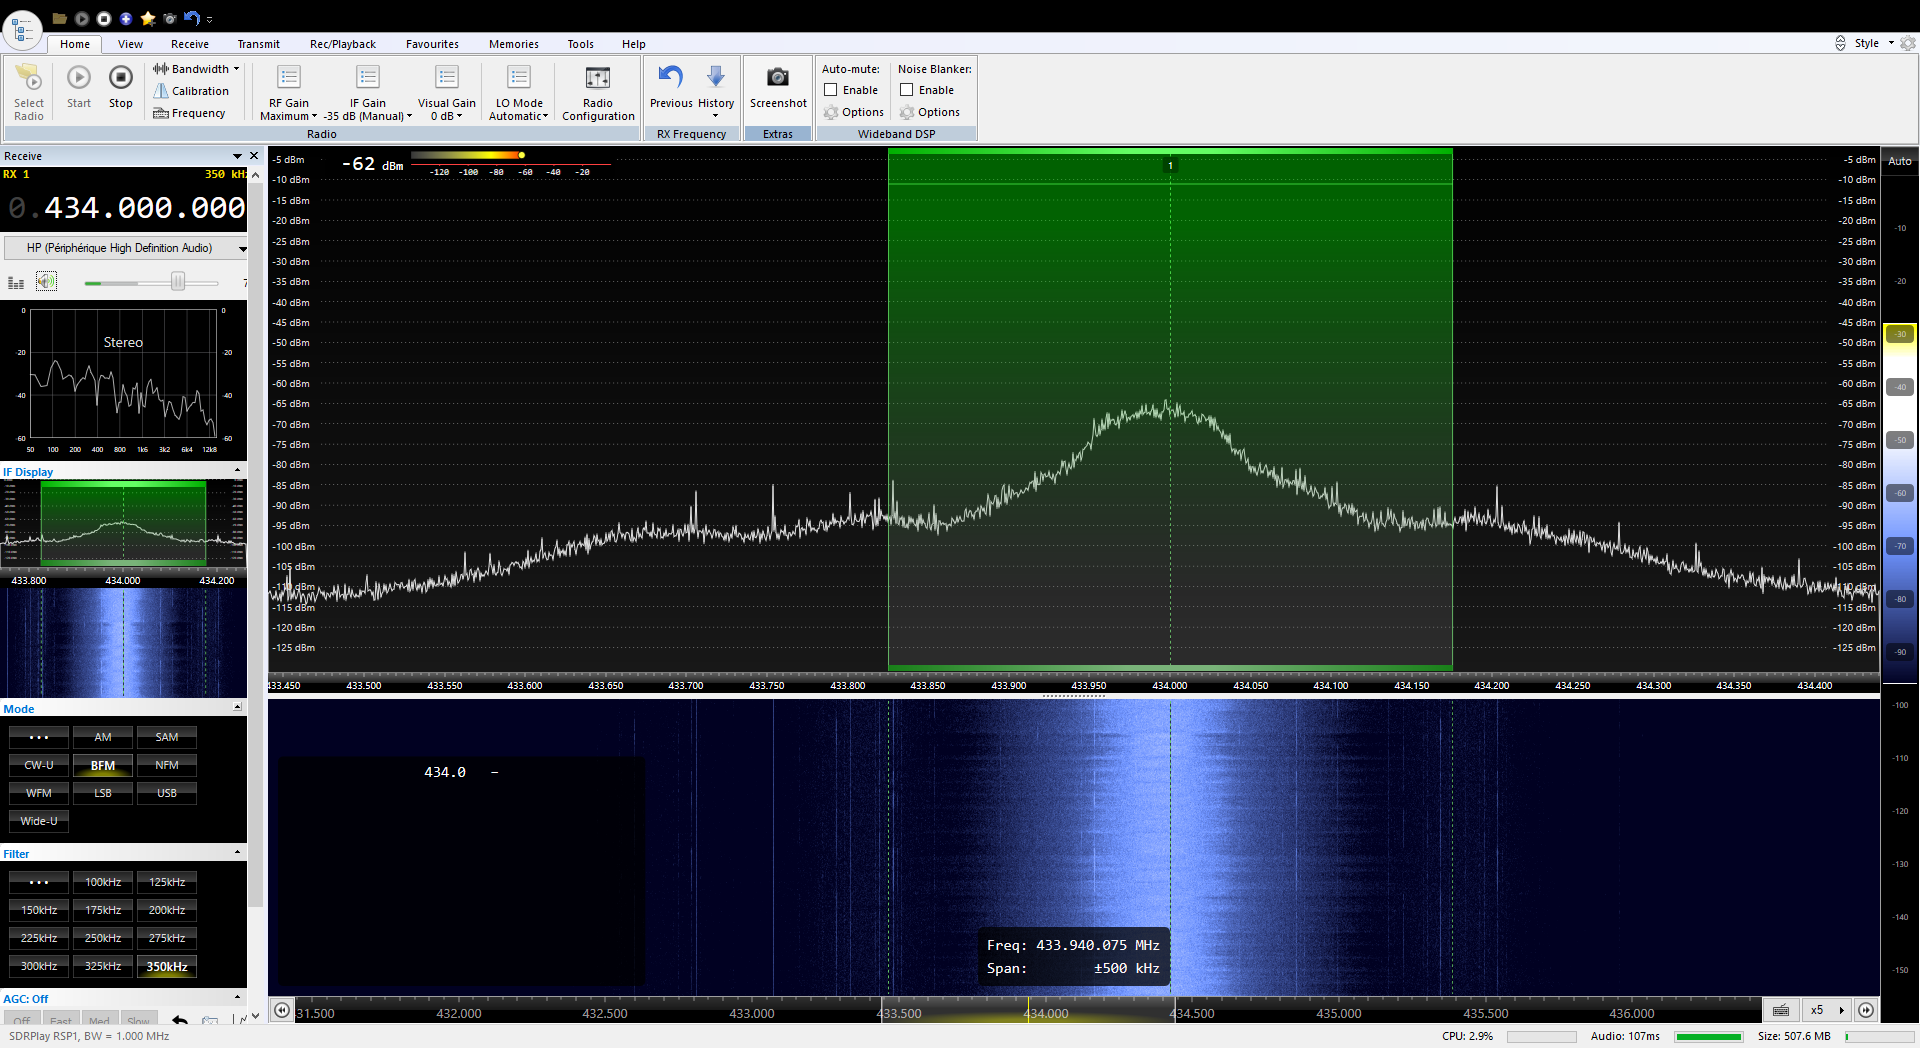Click the audio equalizer bars icon

click(x=16, y=283)
